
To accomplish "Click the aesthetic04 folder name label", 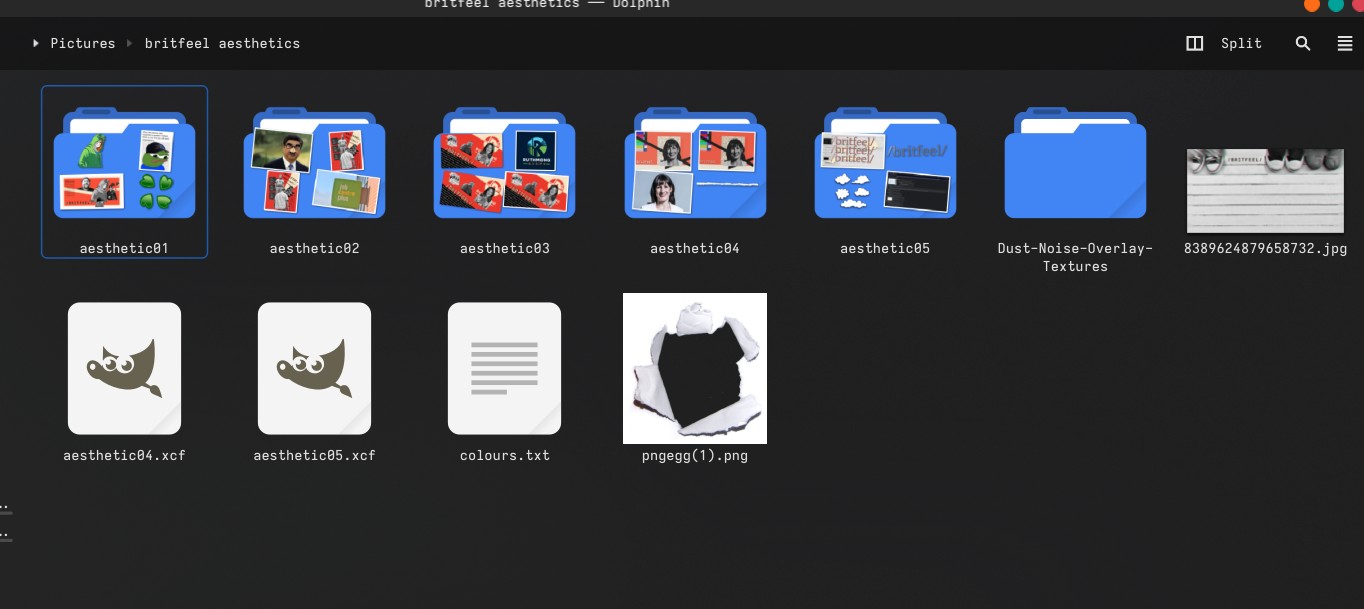I will click(695, 248).
